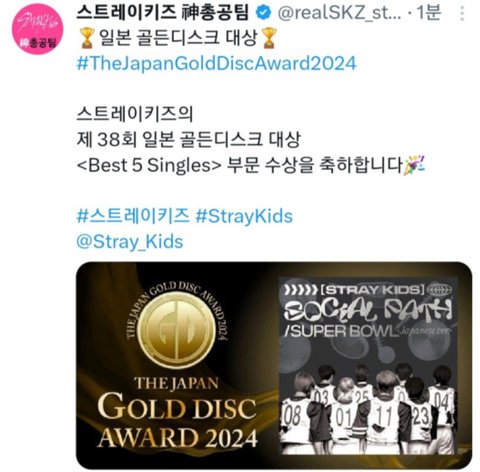Click the globe icon on album cover
This screenshot has height=472, width=480.
(x=439, y=289)
